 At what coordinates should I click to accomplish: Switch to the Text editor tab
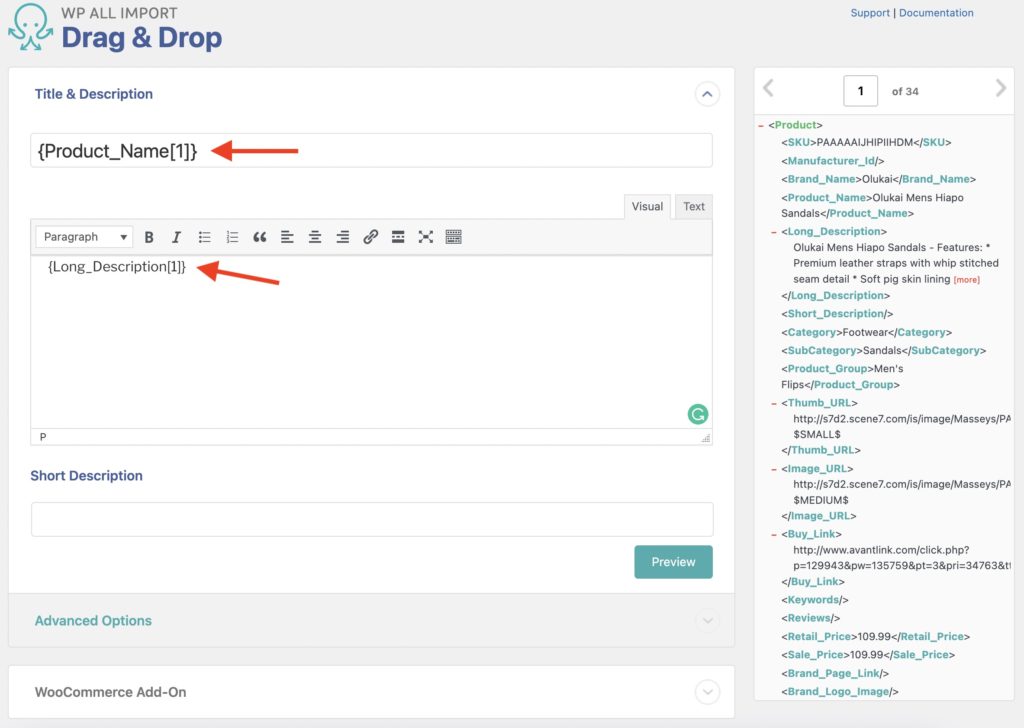click(x=693, y=206)
